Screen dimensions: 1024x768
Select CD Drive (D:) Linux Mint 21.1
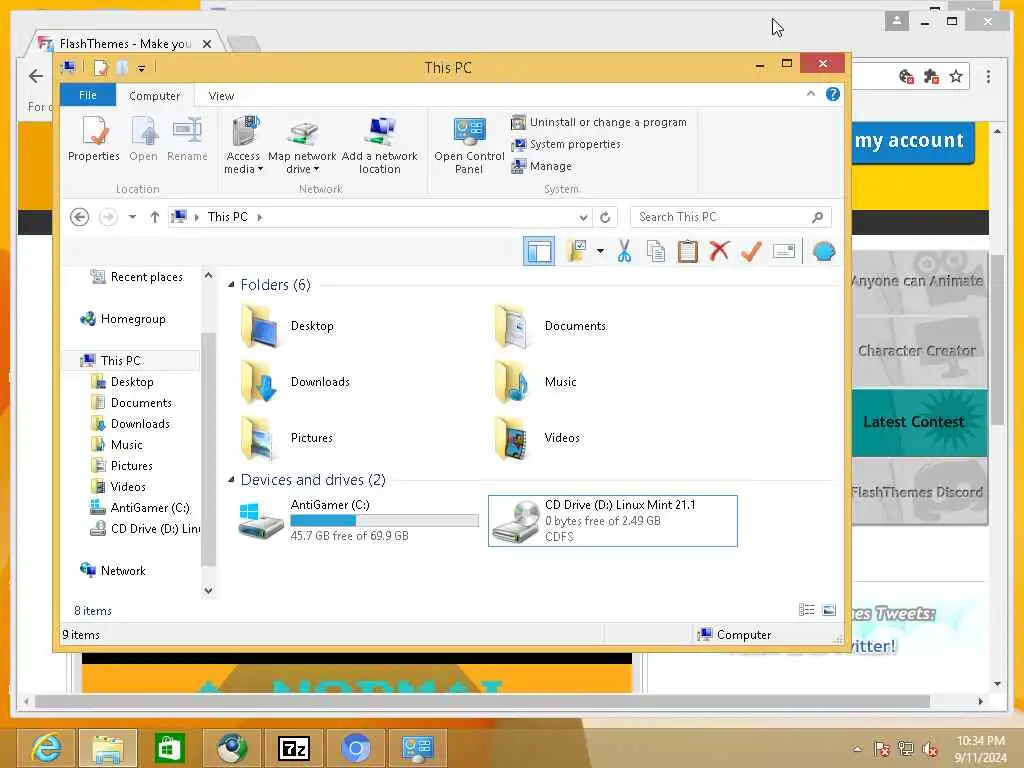[613, 520]
